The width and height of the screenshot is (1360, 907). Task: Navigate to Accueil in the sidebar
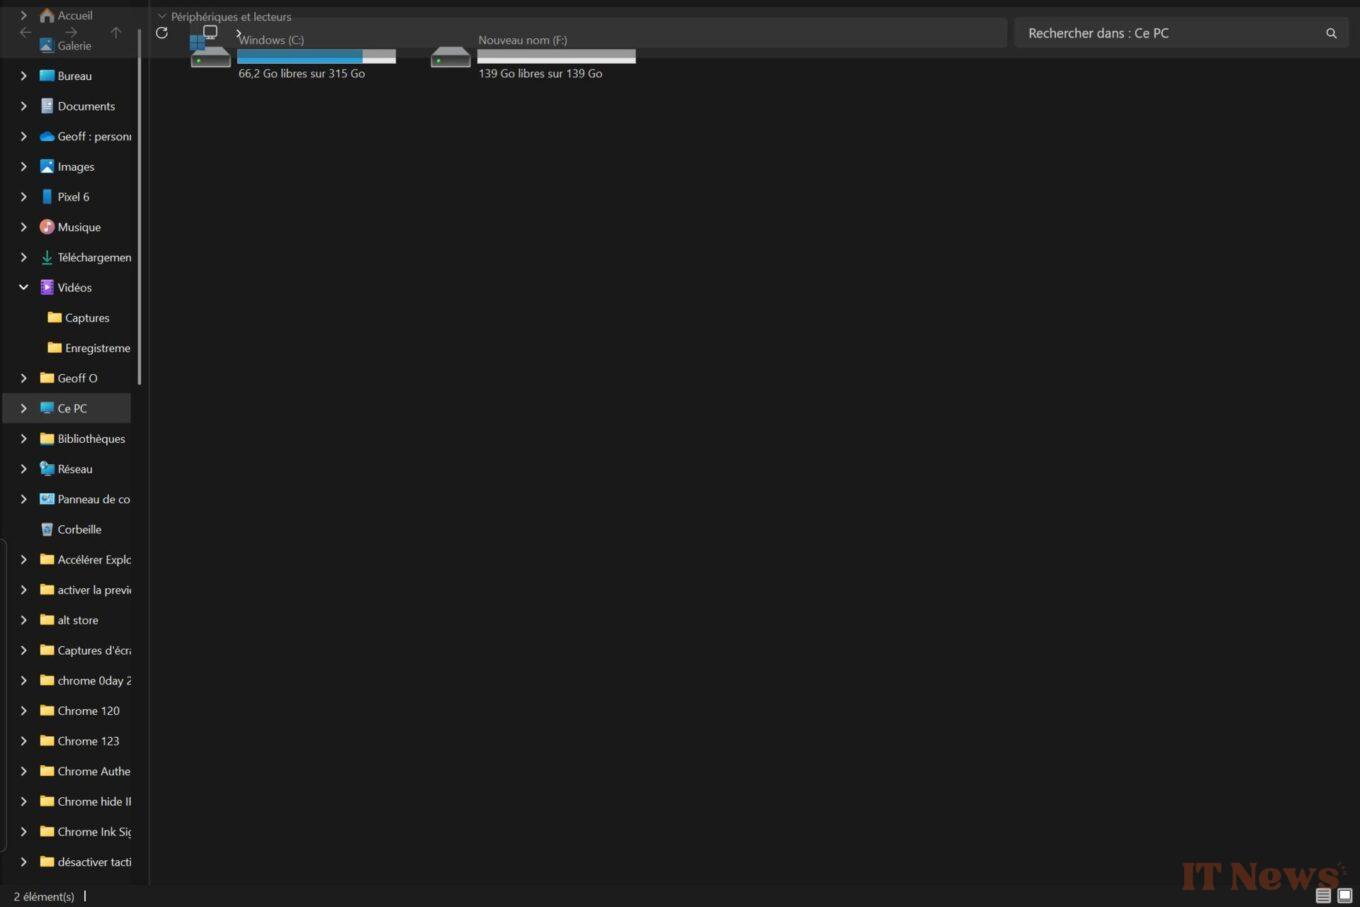(70, 14)
